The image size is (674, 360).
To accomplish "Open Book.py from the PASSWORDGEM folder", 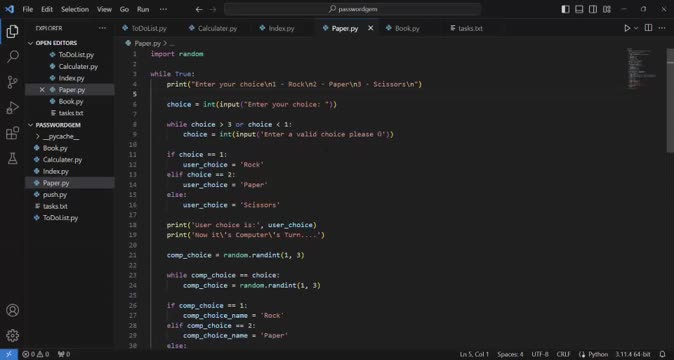I will (x=55, y=148).
